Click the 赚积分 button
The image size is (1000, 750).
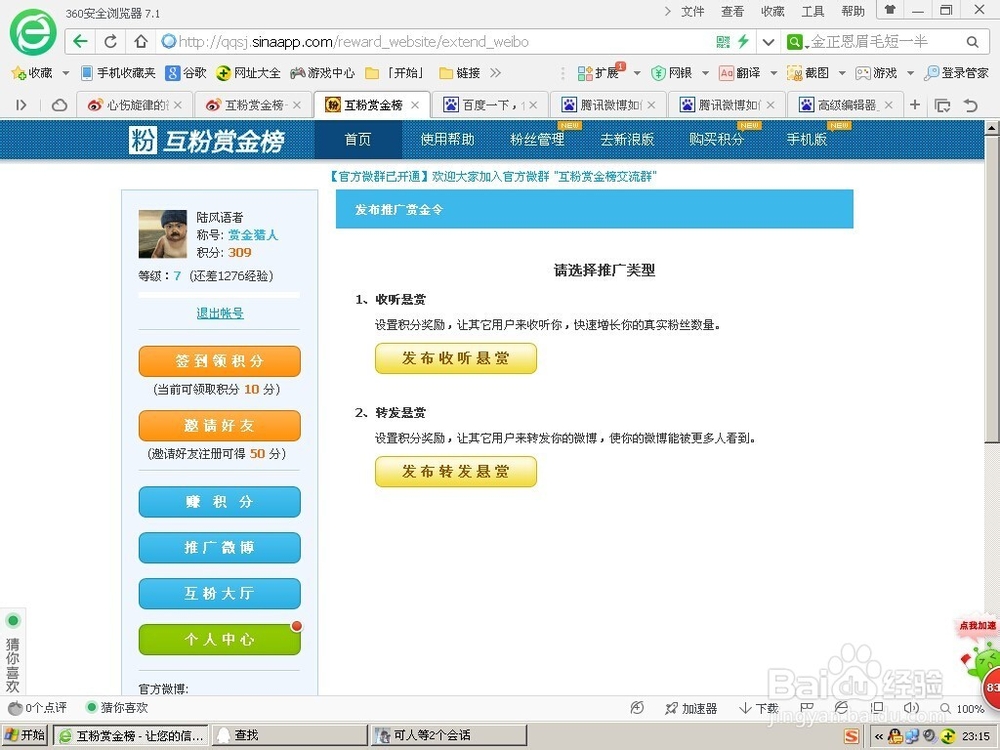(219, 502)
